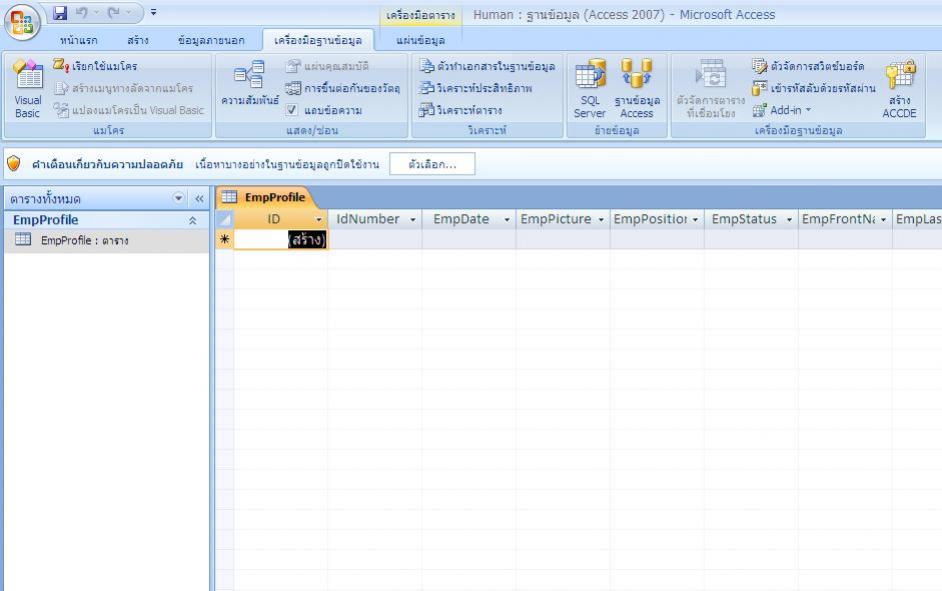Image resolution: width=942 pixels, height=591 pixels.
Task: Redo using the quick access toolbar arrow
Action: [x=114, y=13]
